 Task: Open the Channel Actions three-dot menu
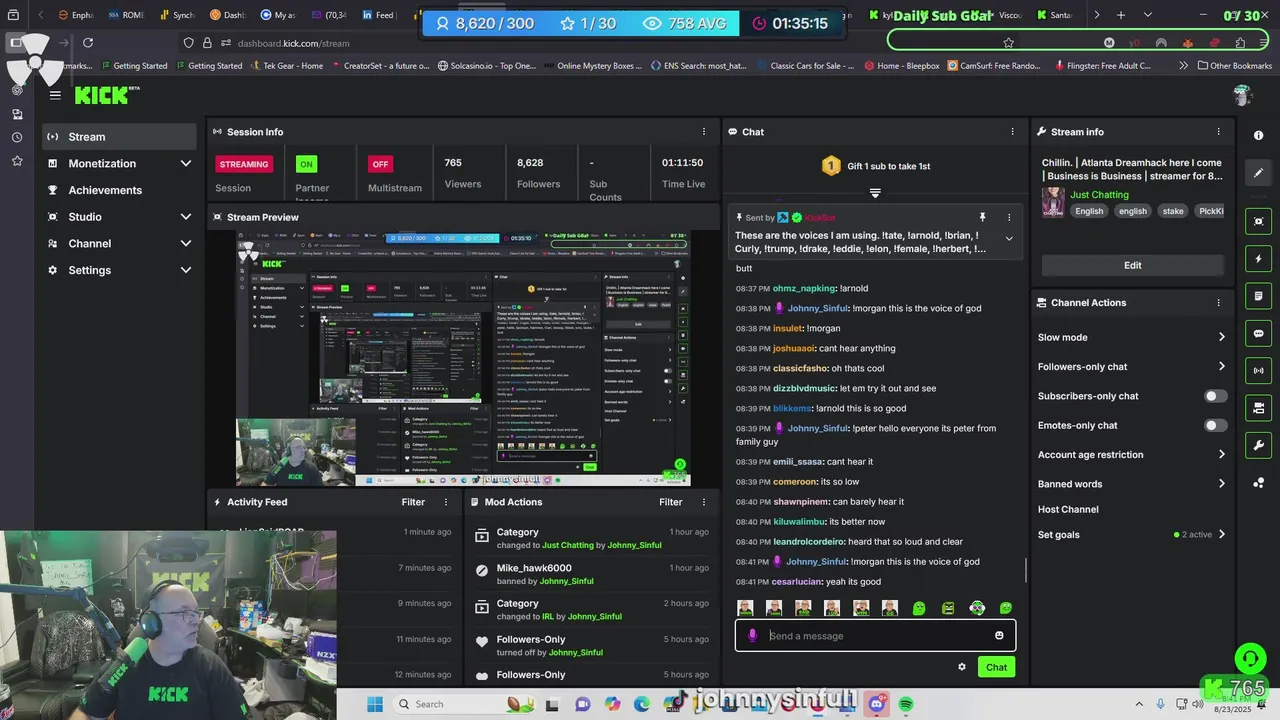click(x=1218, y=303)
